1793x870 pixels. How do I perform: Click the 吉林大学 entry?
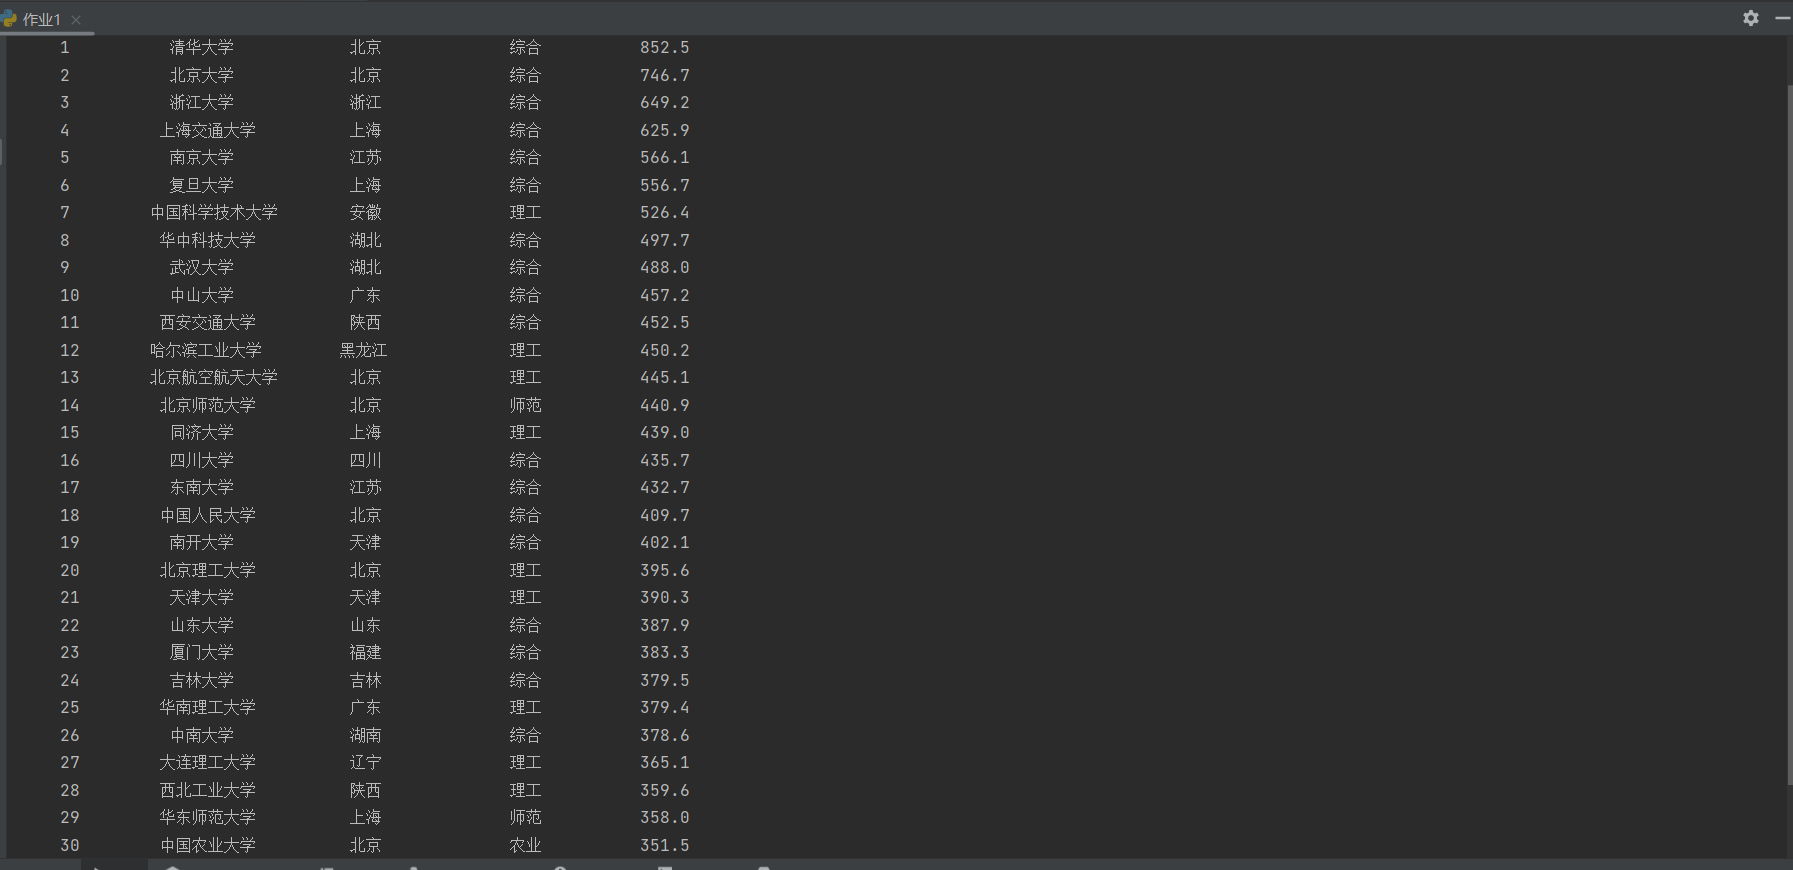click(x=201, y=680)
